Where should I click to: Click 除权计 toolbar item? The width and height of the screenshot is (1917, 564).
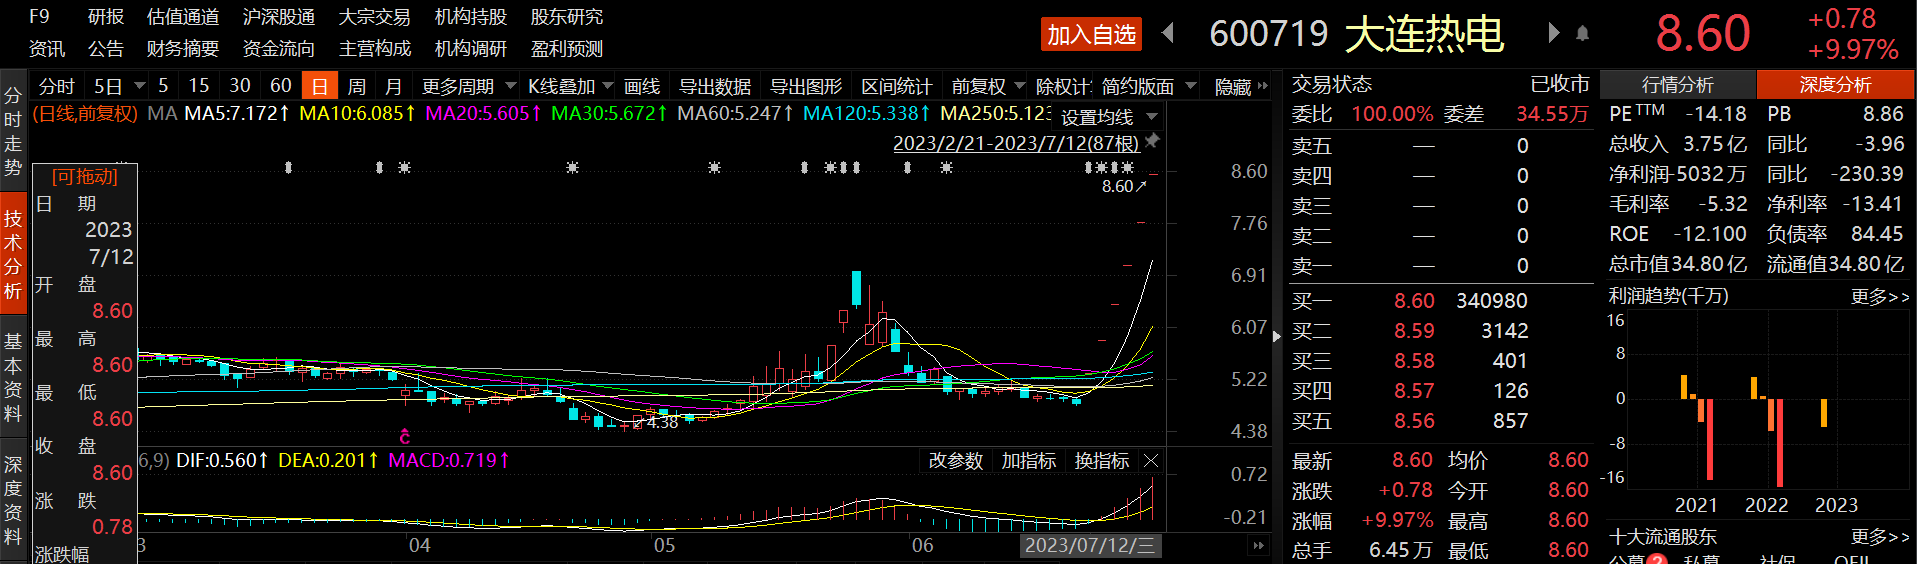1062,87
